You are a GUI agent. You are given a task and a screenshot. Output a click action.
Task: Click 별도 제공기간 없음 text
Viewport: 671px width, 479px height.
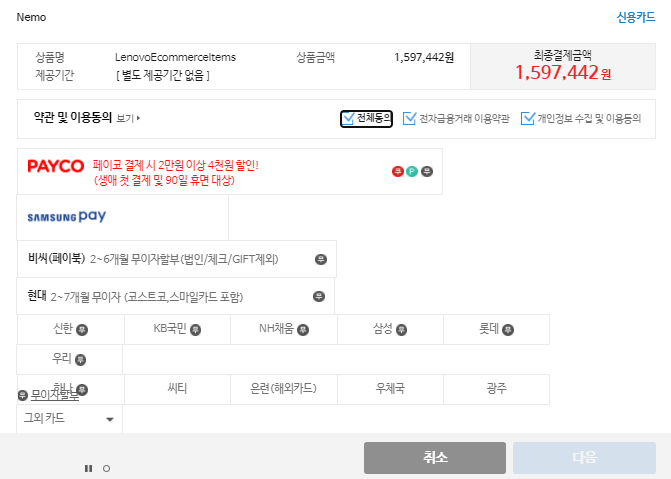[x=163, y=76]
